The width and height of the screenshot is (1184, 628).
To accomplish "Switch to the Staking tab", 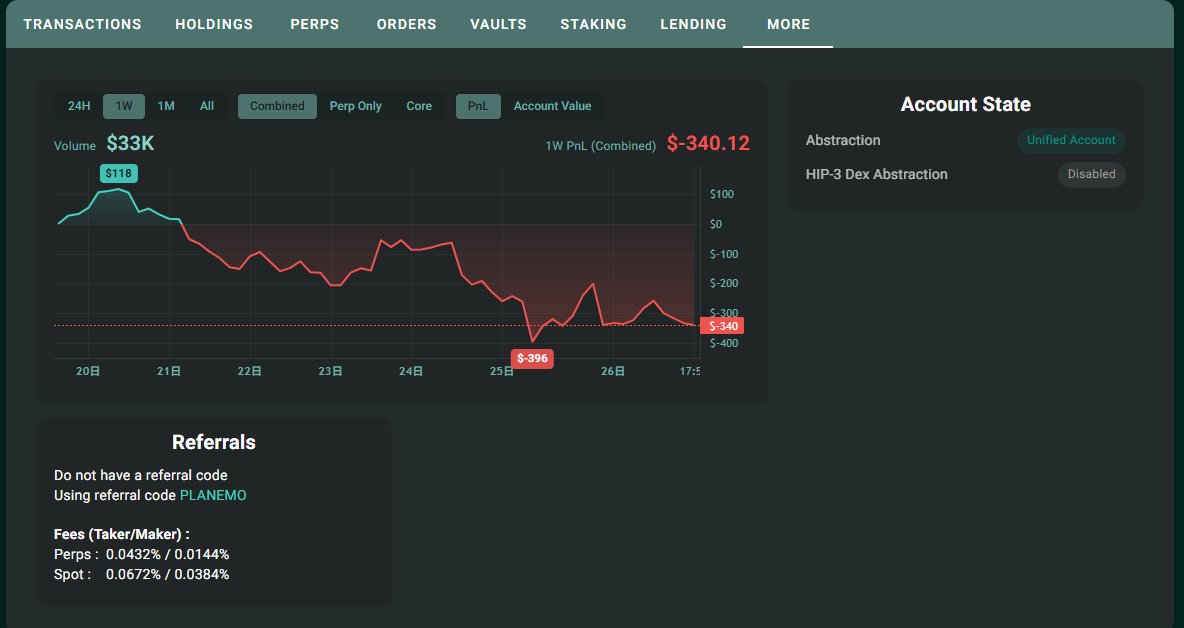I will [x=593, y=24].
